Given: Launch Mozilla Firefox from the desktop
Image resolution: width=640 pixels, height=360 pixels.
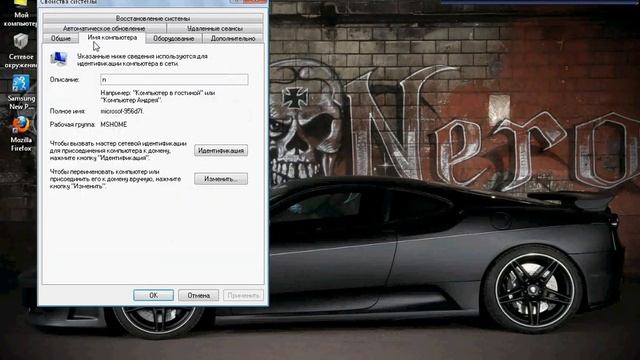Looking at the screenshot, I should [21, 134].
